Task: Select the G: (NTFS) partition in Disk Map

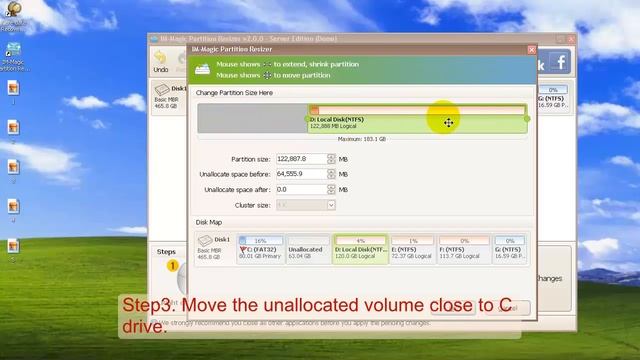Action: tap(510, 249)
